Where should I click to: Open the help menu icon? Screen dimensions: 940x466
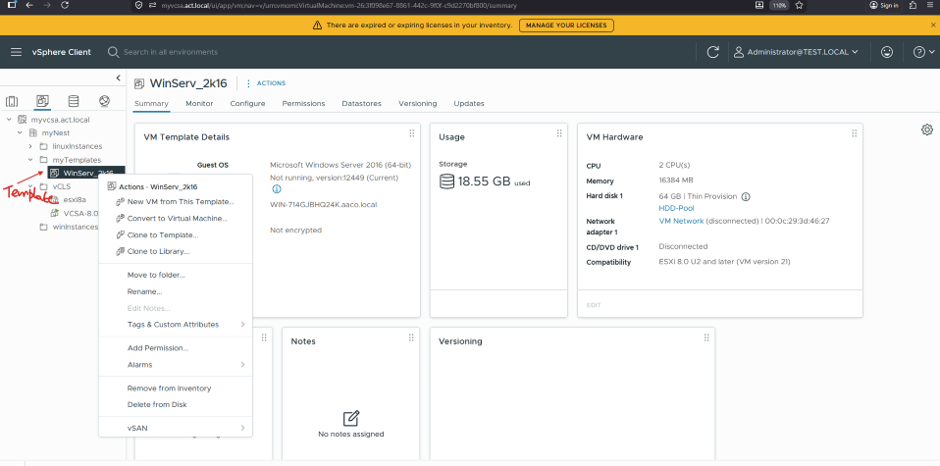click(x=924, y=52)
